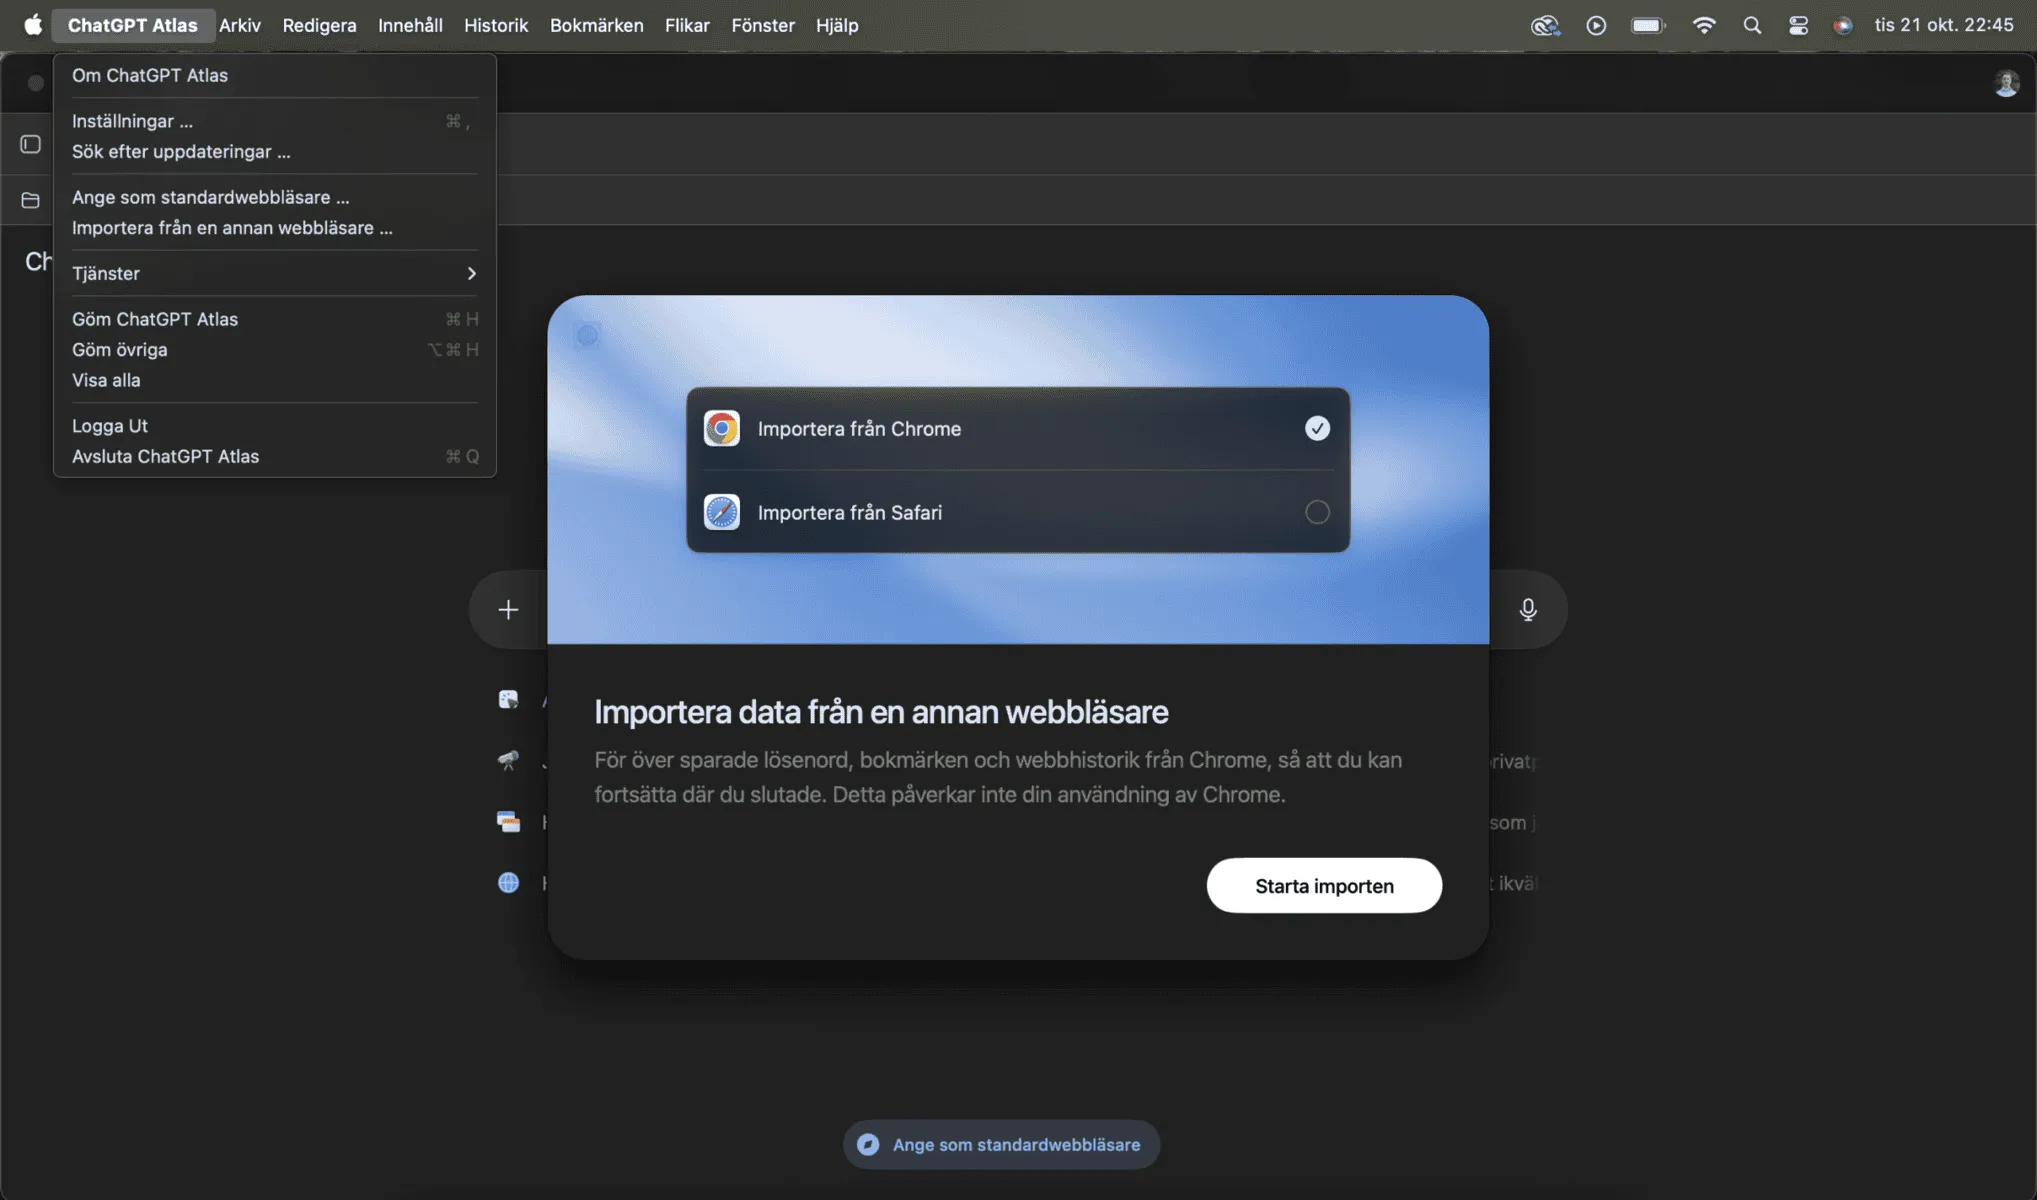Image resolution: width=2037 pixels, height=1200 pixels.
Task: Click the folder icon in left sidebar
Action: point(30,200)
